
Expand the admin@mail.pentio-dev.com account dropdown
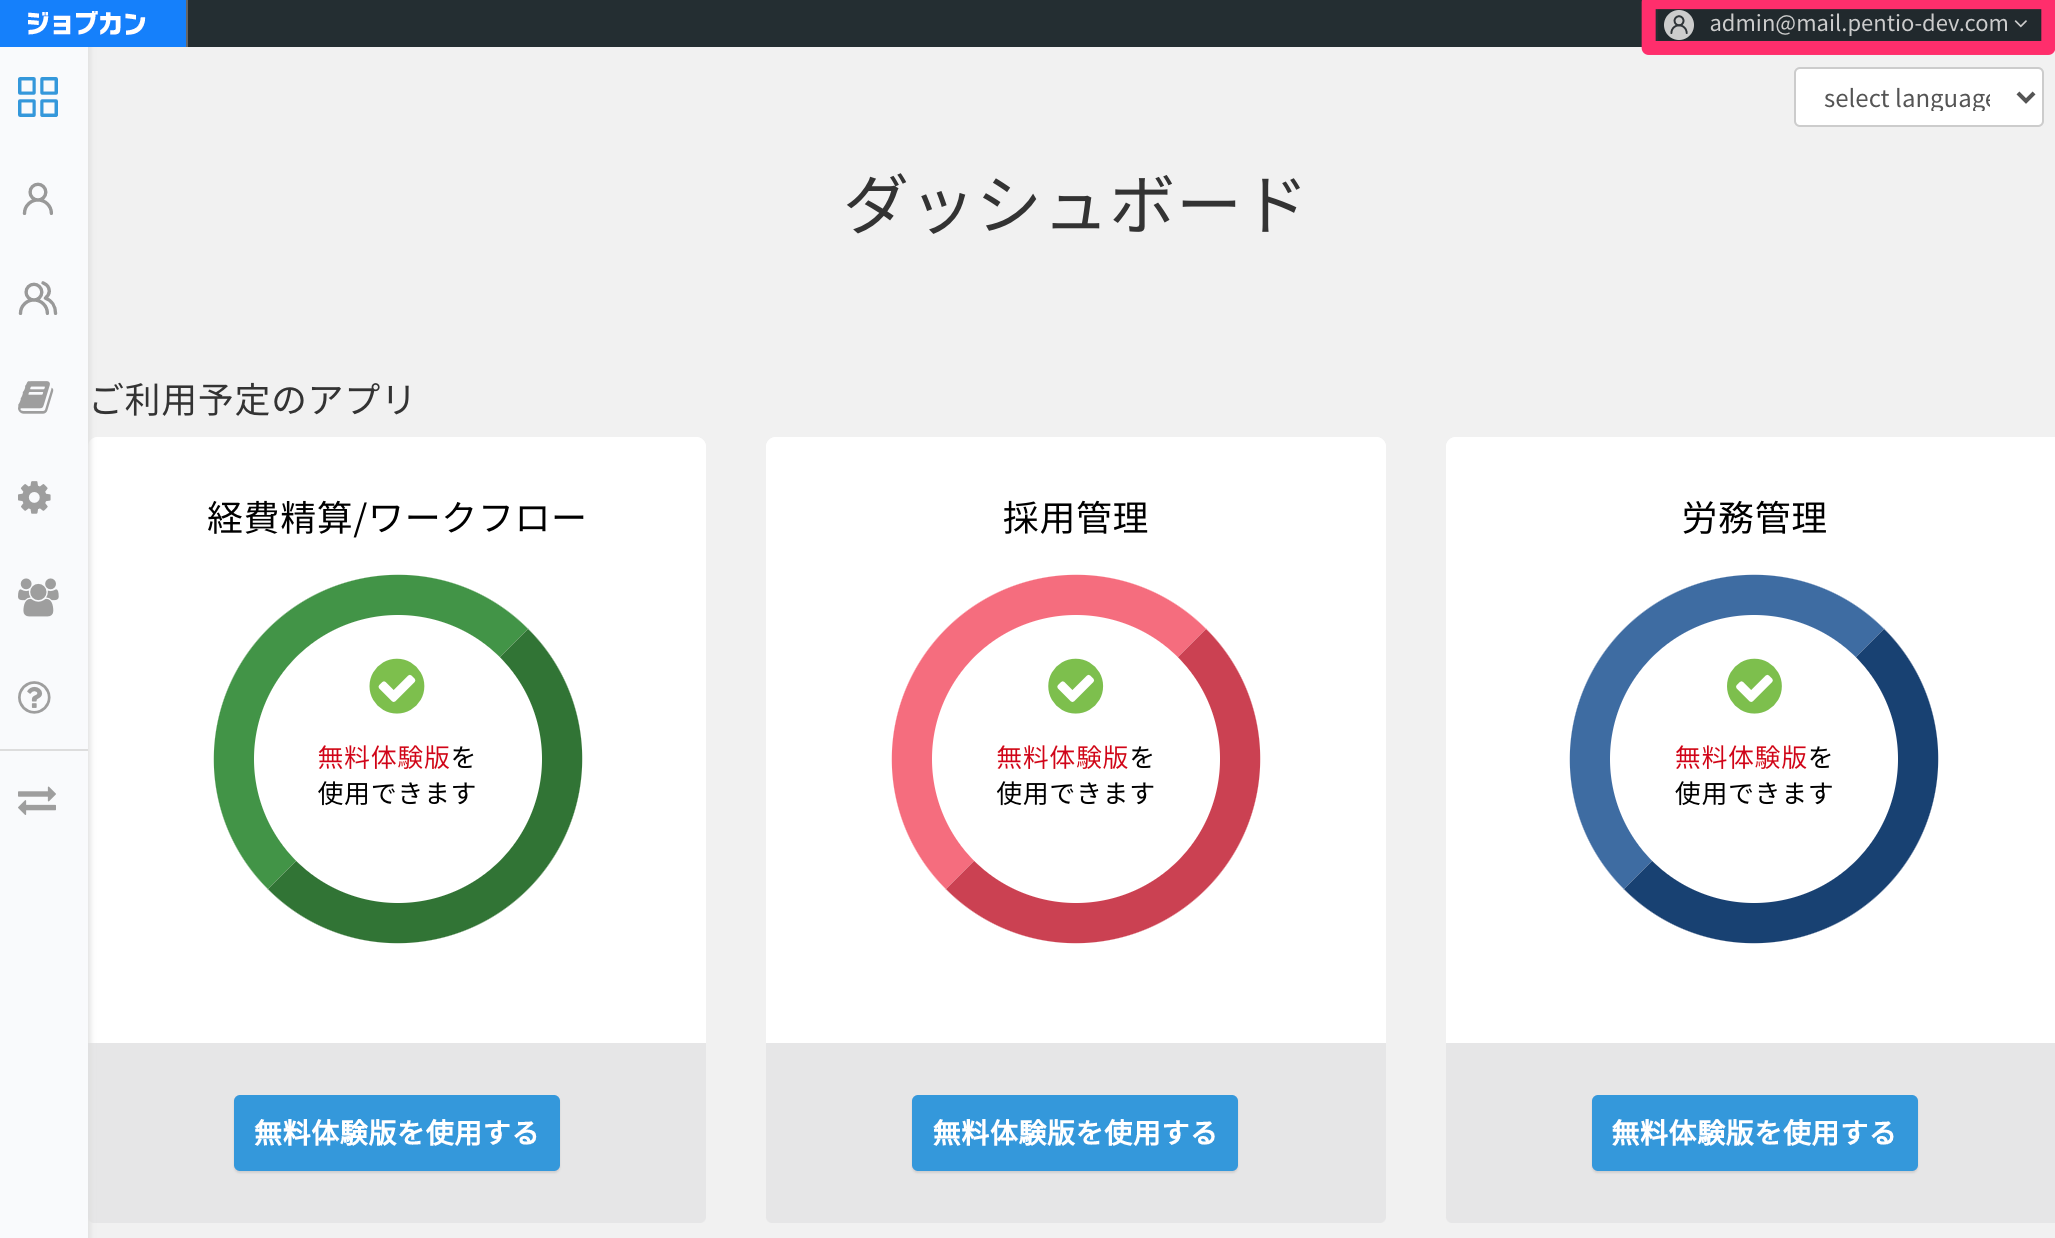[1847, 24]
